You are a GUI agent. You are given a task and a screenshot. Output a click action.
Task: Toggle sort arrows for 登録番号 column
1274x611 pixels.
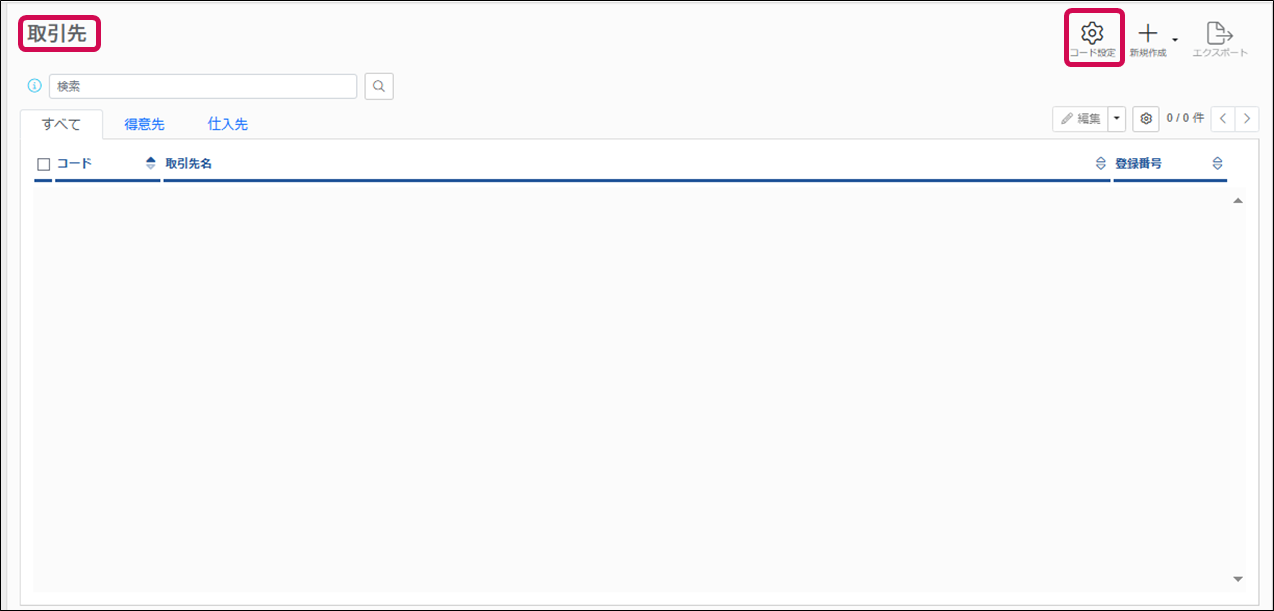point(1217,163)
